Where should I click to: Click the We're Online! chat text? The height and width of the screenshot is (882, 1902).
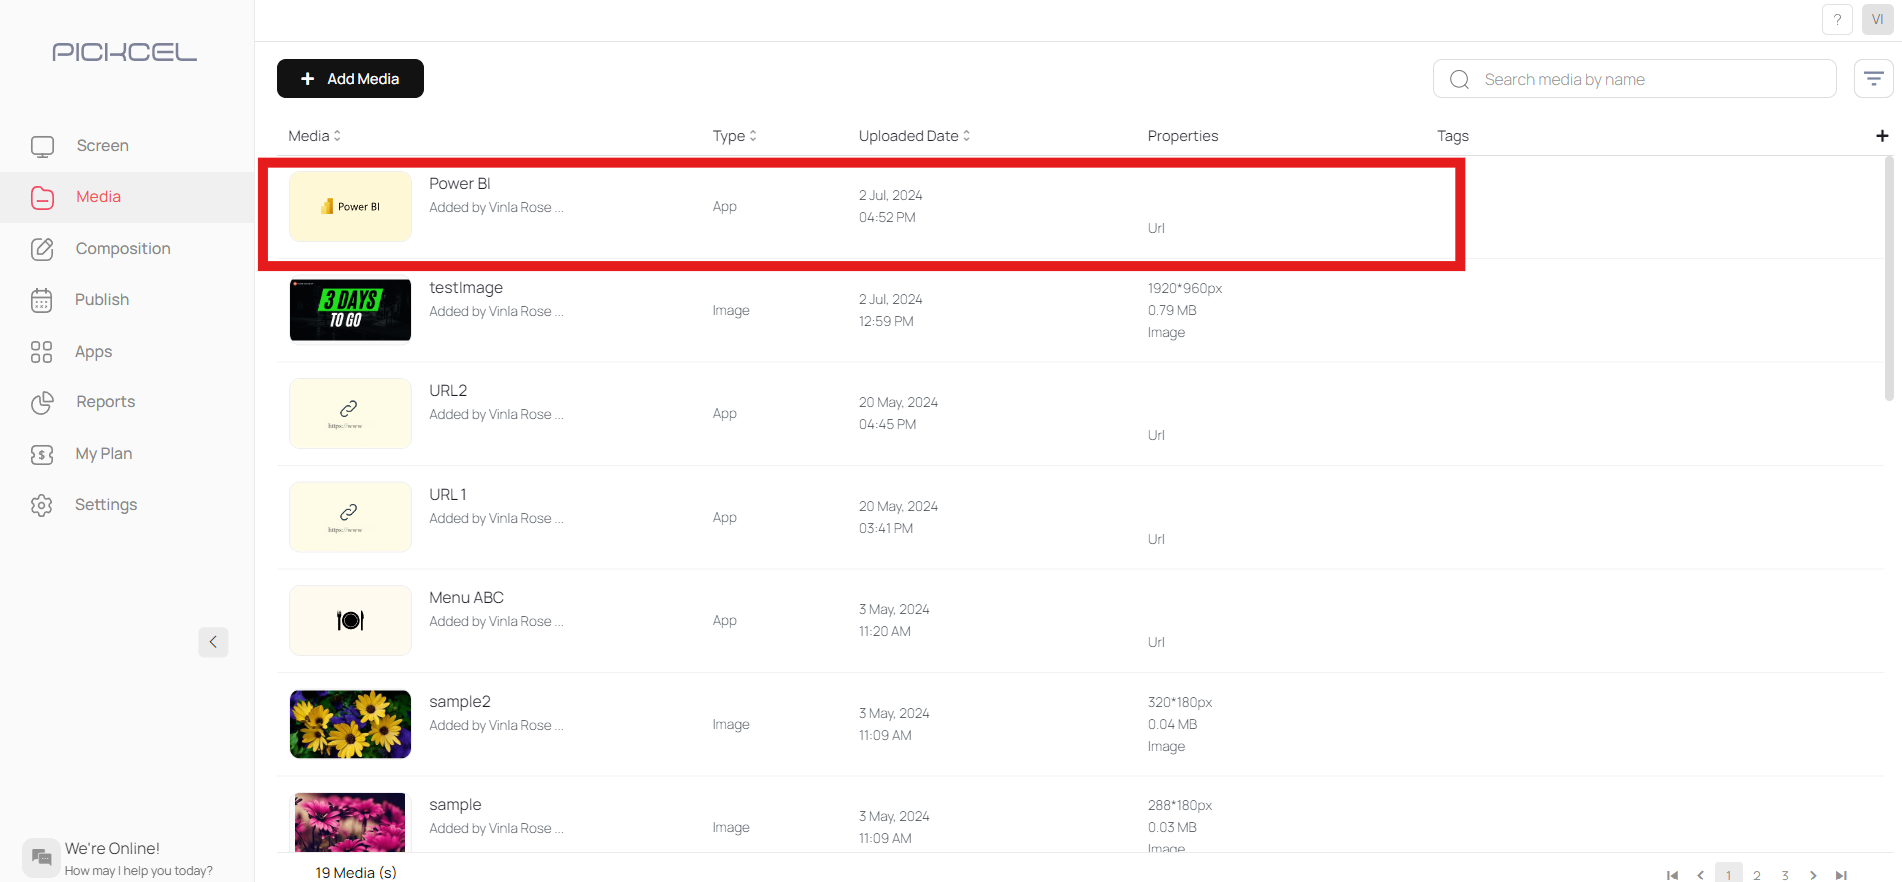pos(112,849)
